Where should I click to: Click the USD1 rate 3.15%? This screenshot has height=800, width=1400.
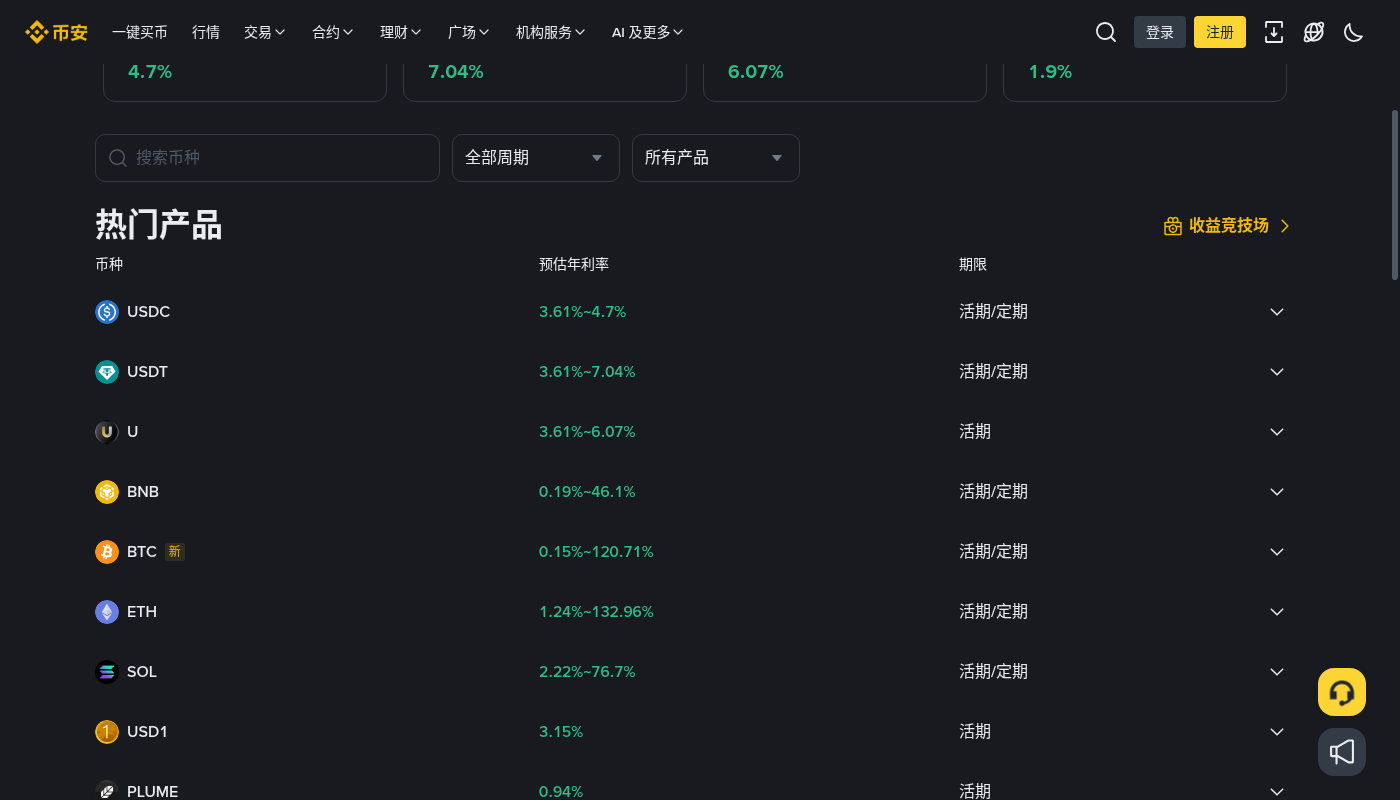coord(561,732)
